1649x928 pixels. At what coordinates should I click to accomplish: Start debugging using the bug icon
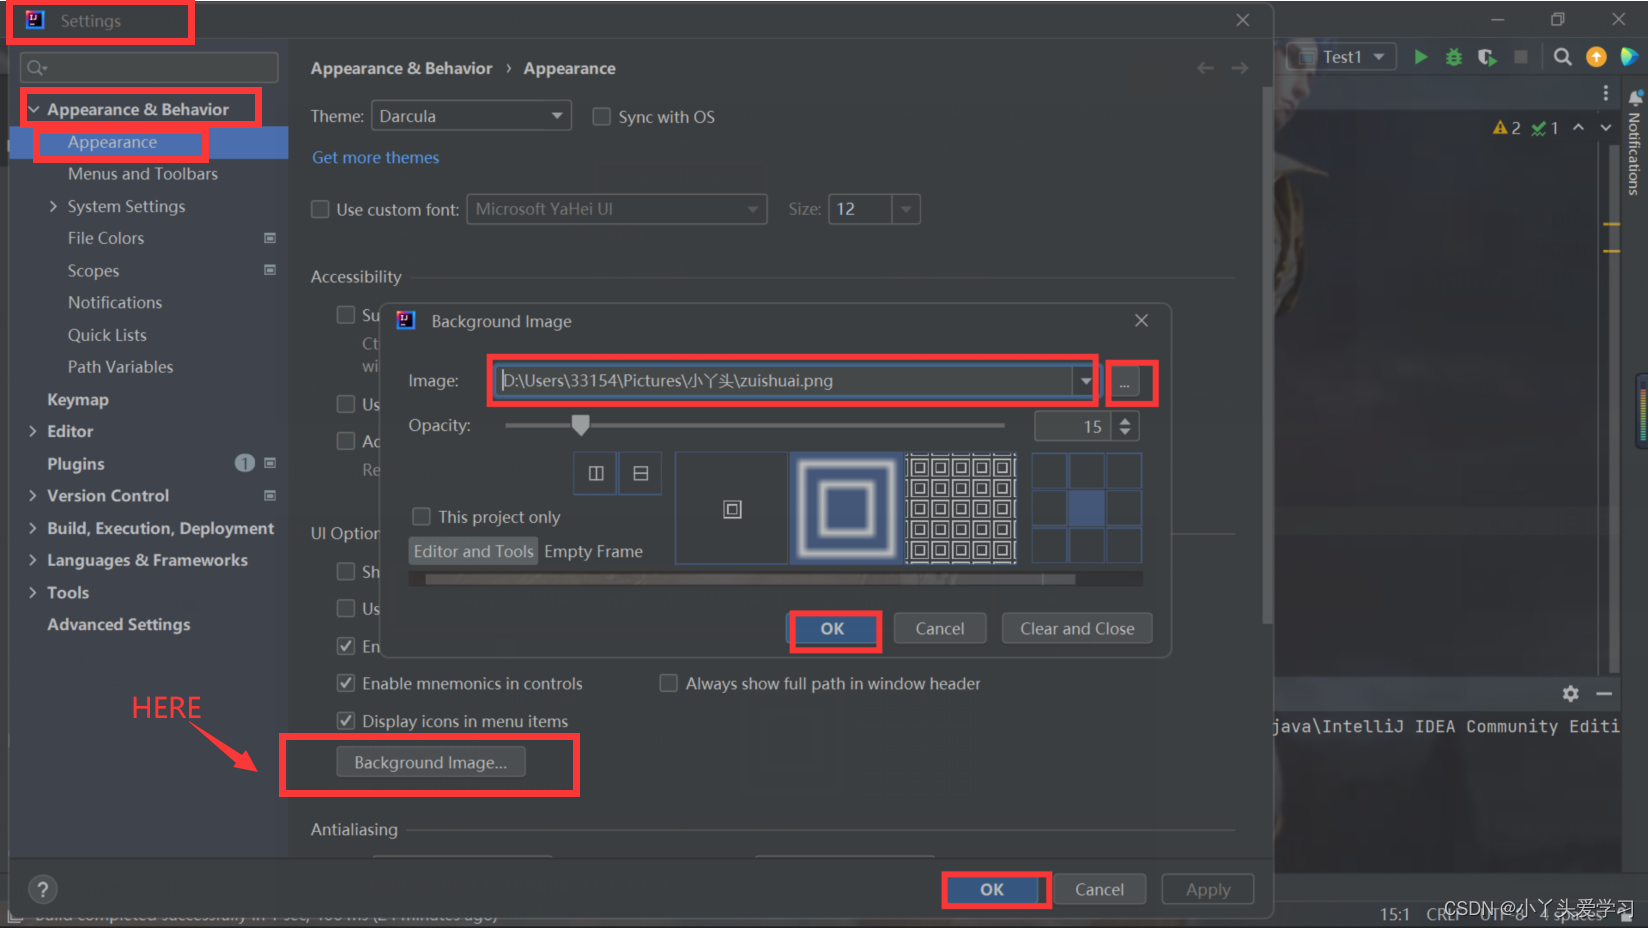1453,57
